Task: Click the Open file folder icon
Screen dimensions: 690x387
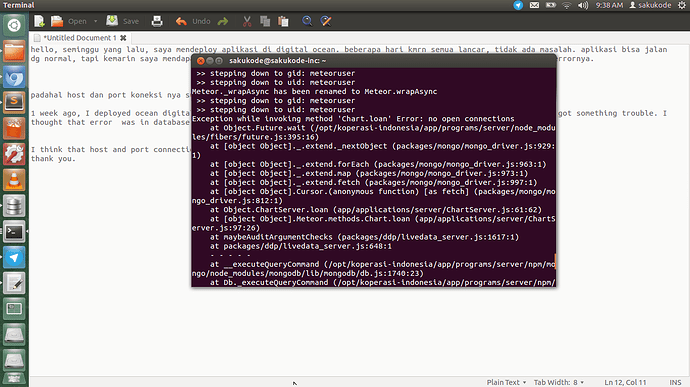Action: tap(57, 21)
